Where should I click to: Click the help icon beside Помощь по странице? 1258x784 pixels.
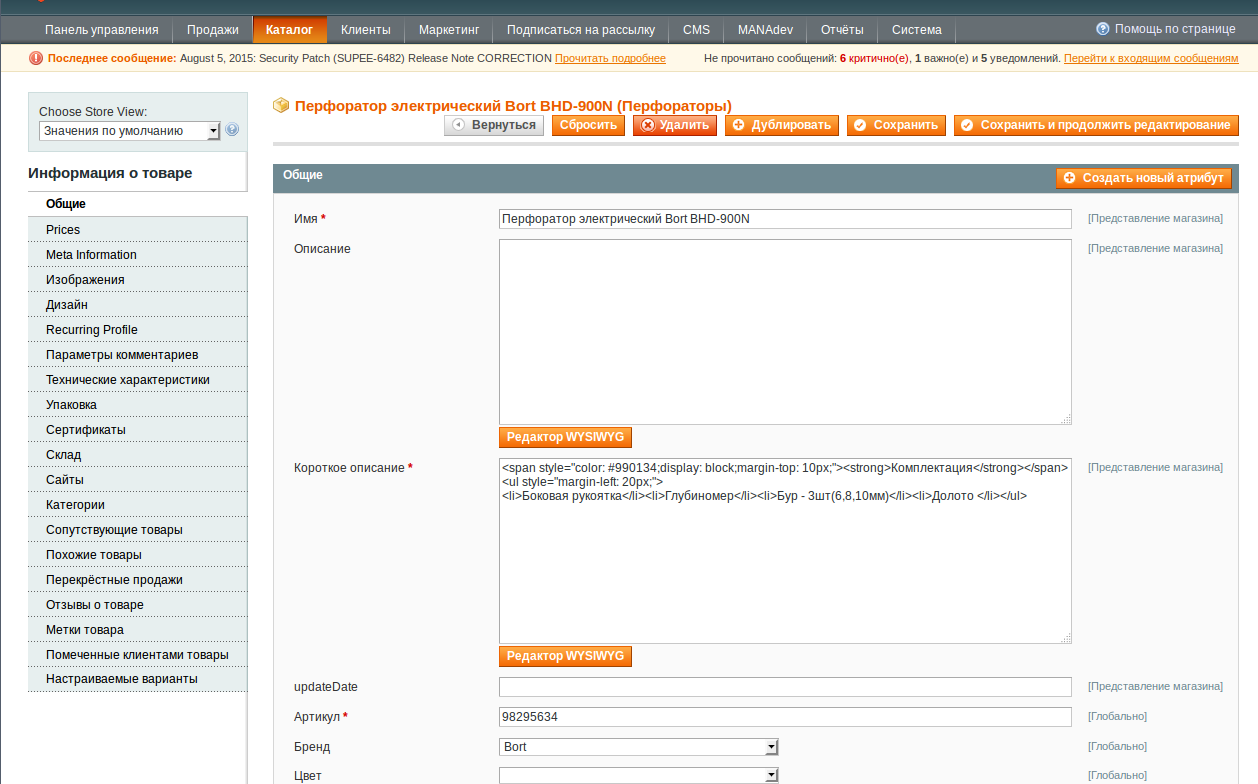1103,29
